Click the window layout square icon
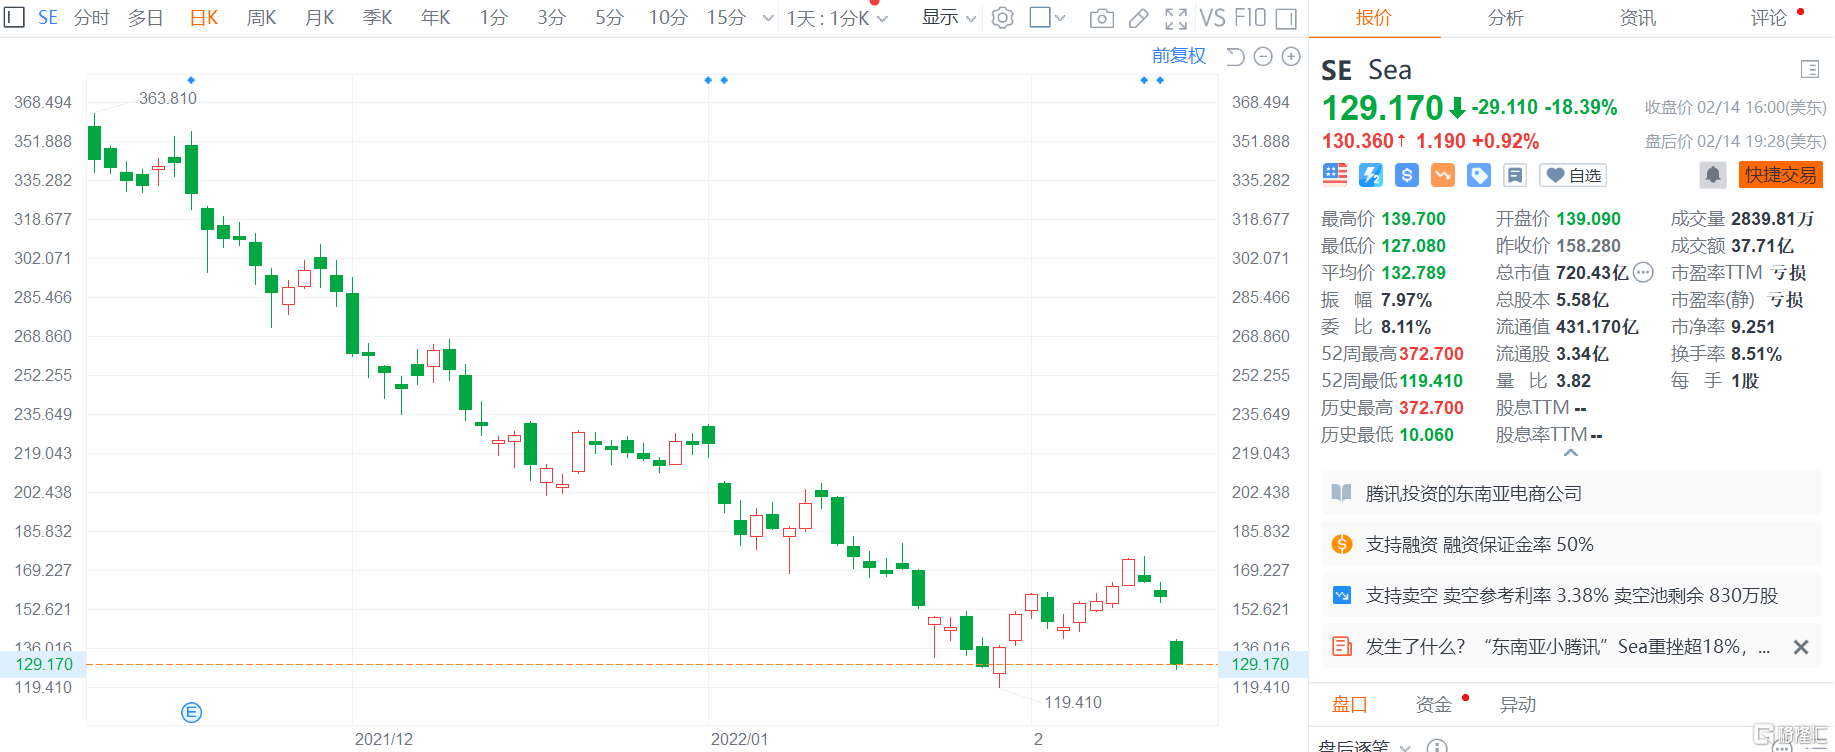The height and width of the screenshot is (752, 1835). (x=1040, y=18)
